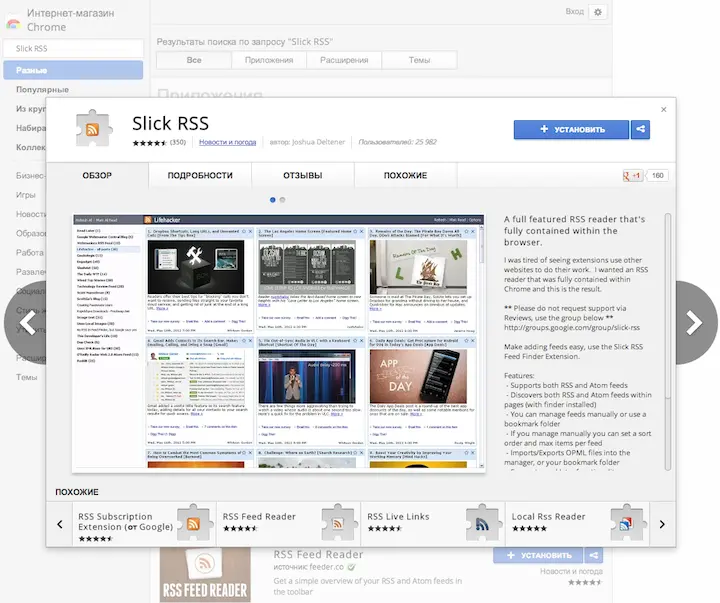Open RSS Feed Reader similar item title
The width and height of the screenshot is (720, 603).
pos(259,517)
